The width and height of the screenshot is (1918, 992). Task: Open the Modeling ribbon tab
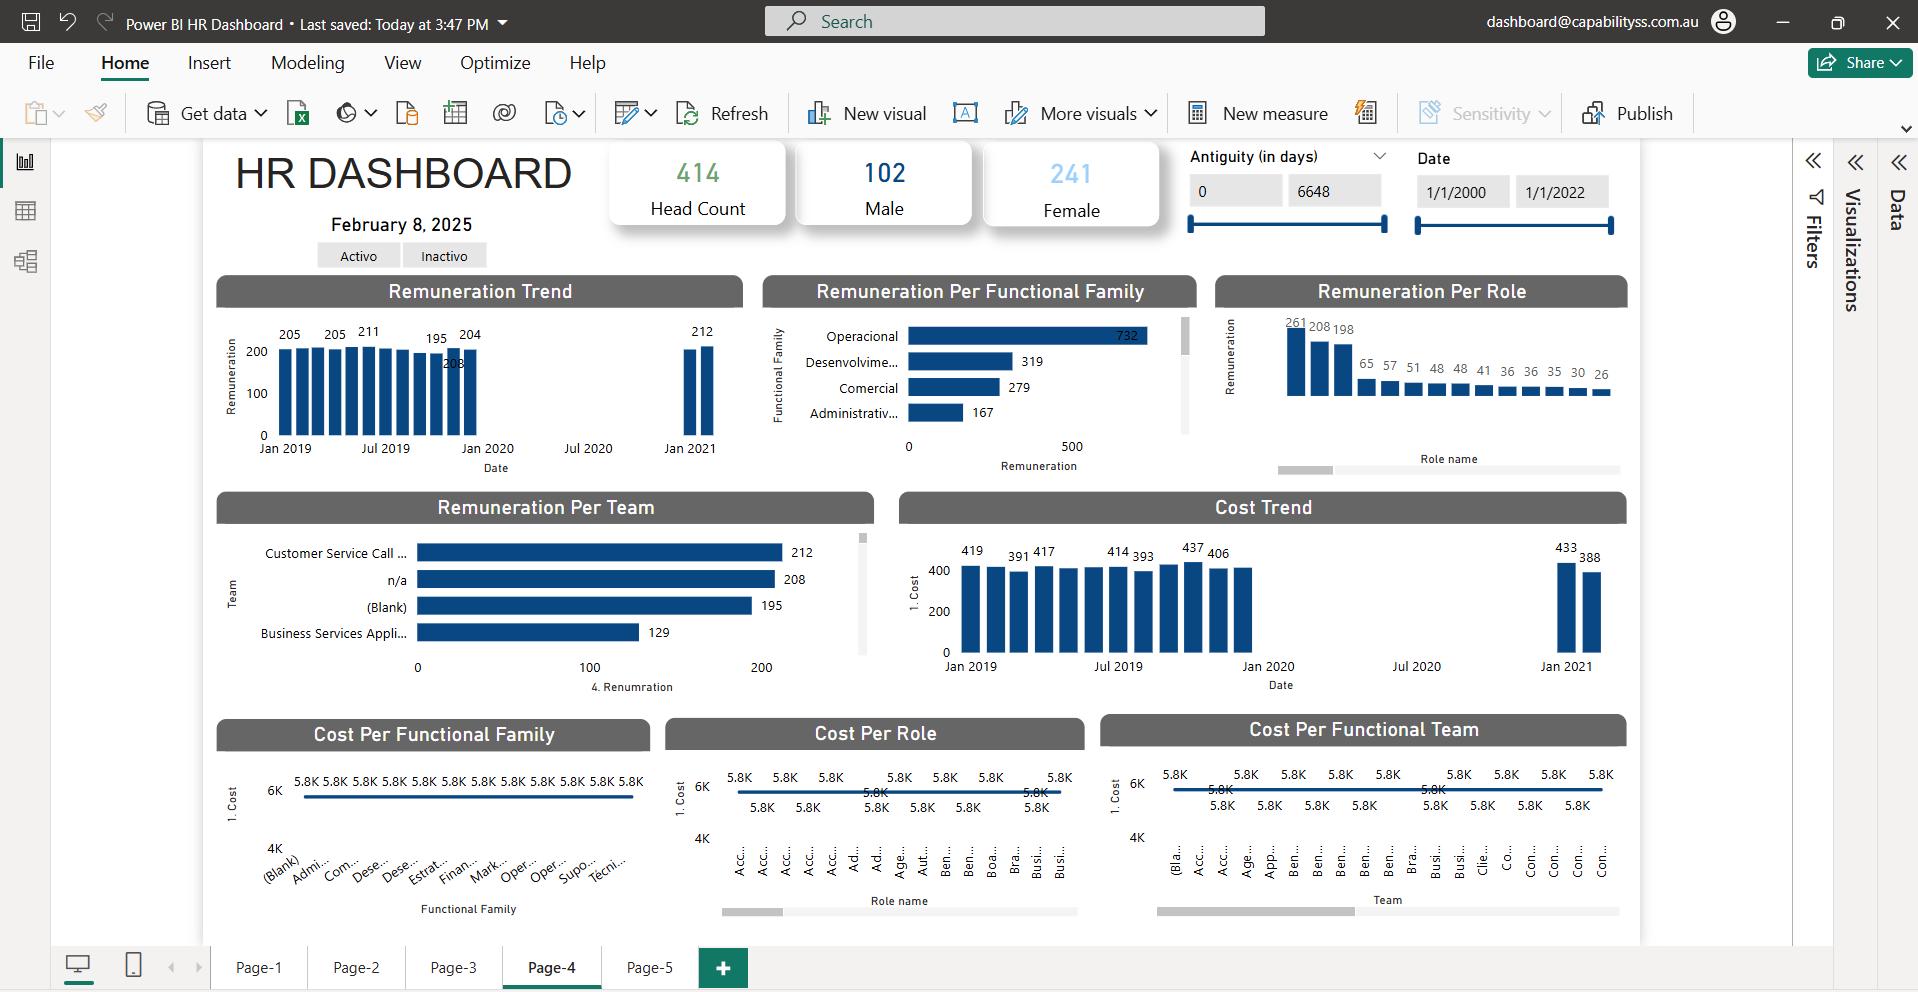307,62
